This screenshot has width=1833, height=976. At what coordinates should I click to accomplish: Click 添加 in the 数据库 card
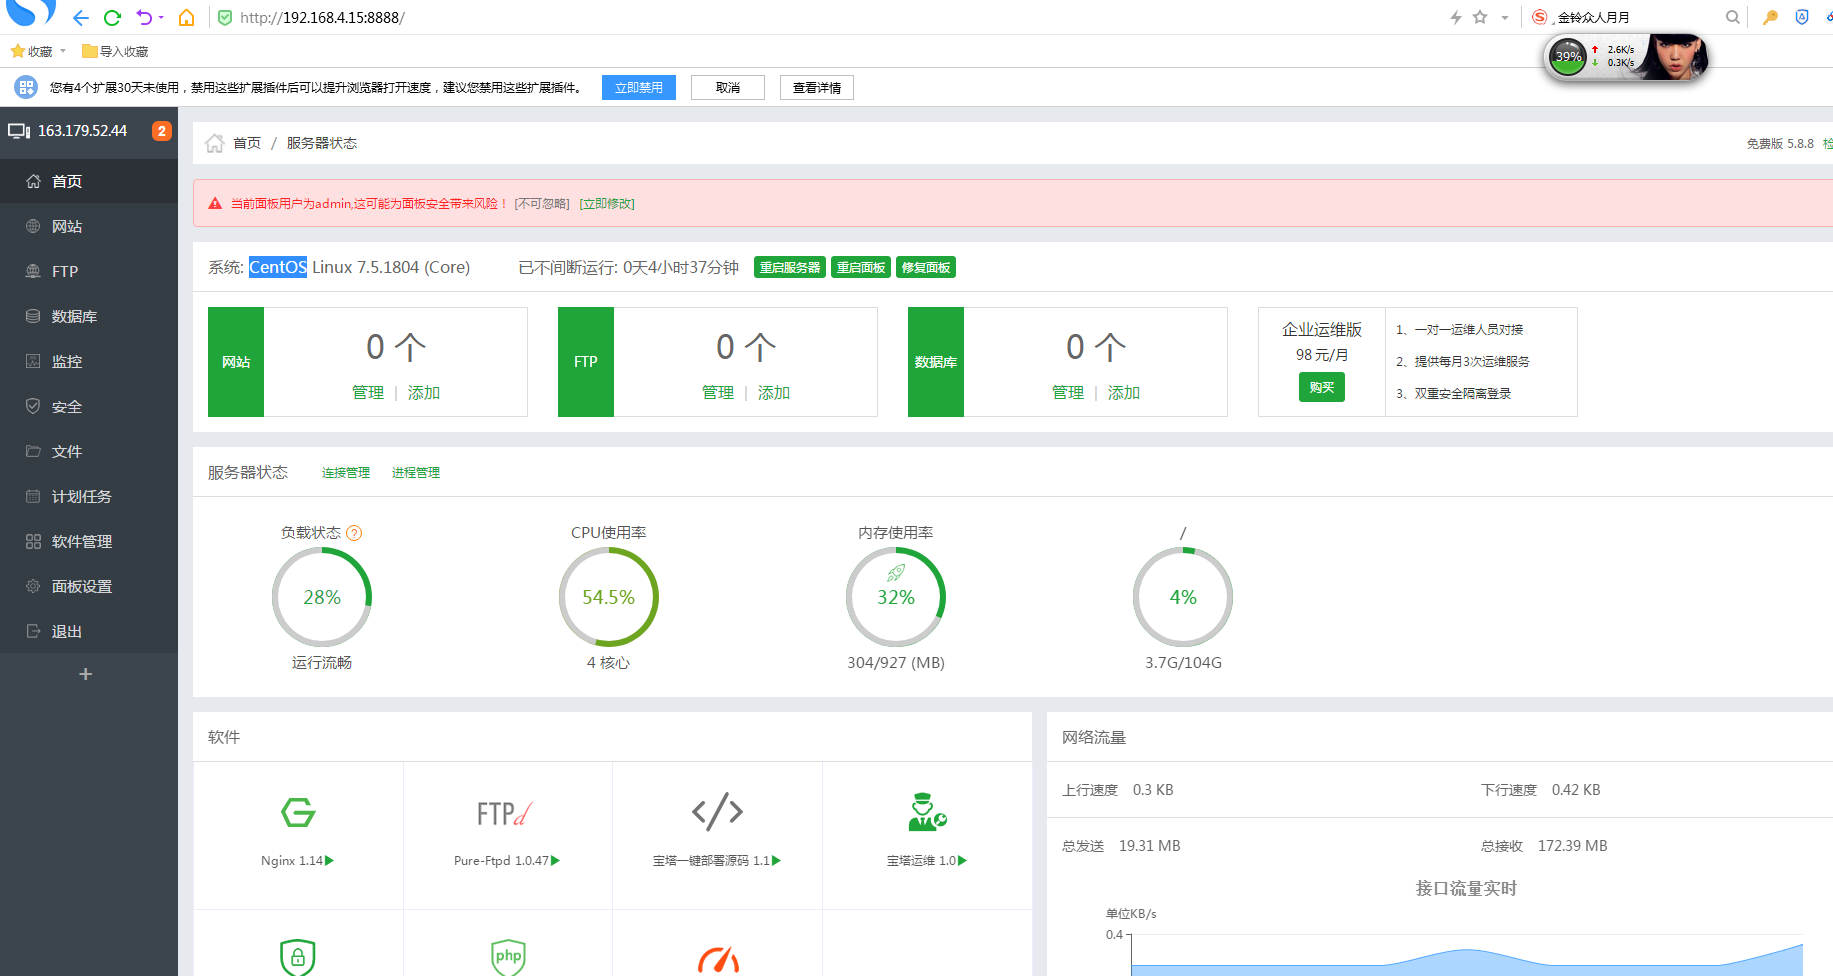(1124, 393)
